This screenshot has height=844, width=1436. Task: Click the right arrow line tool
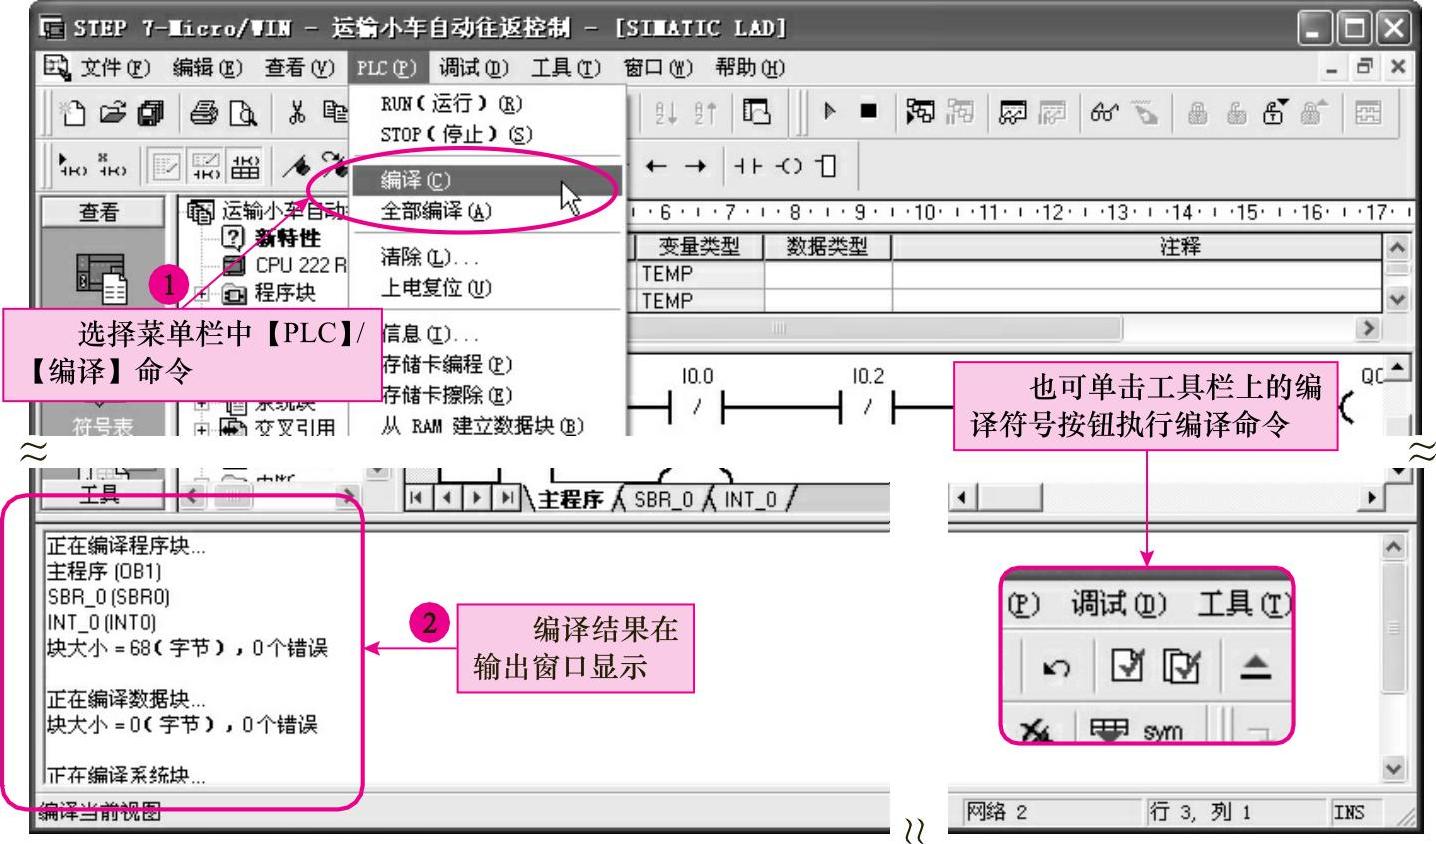pyautogui.click(x=696, y=166)
